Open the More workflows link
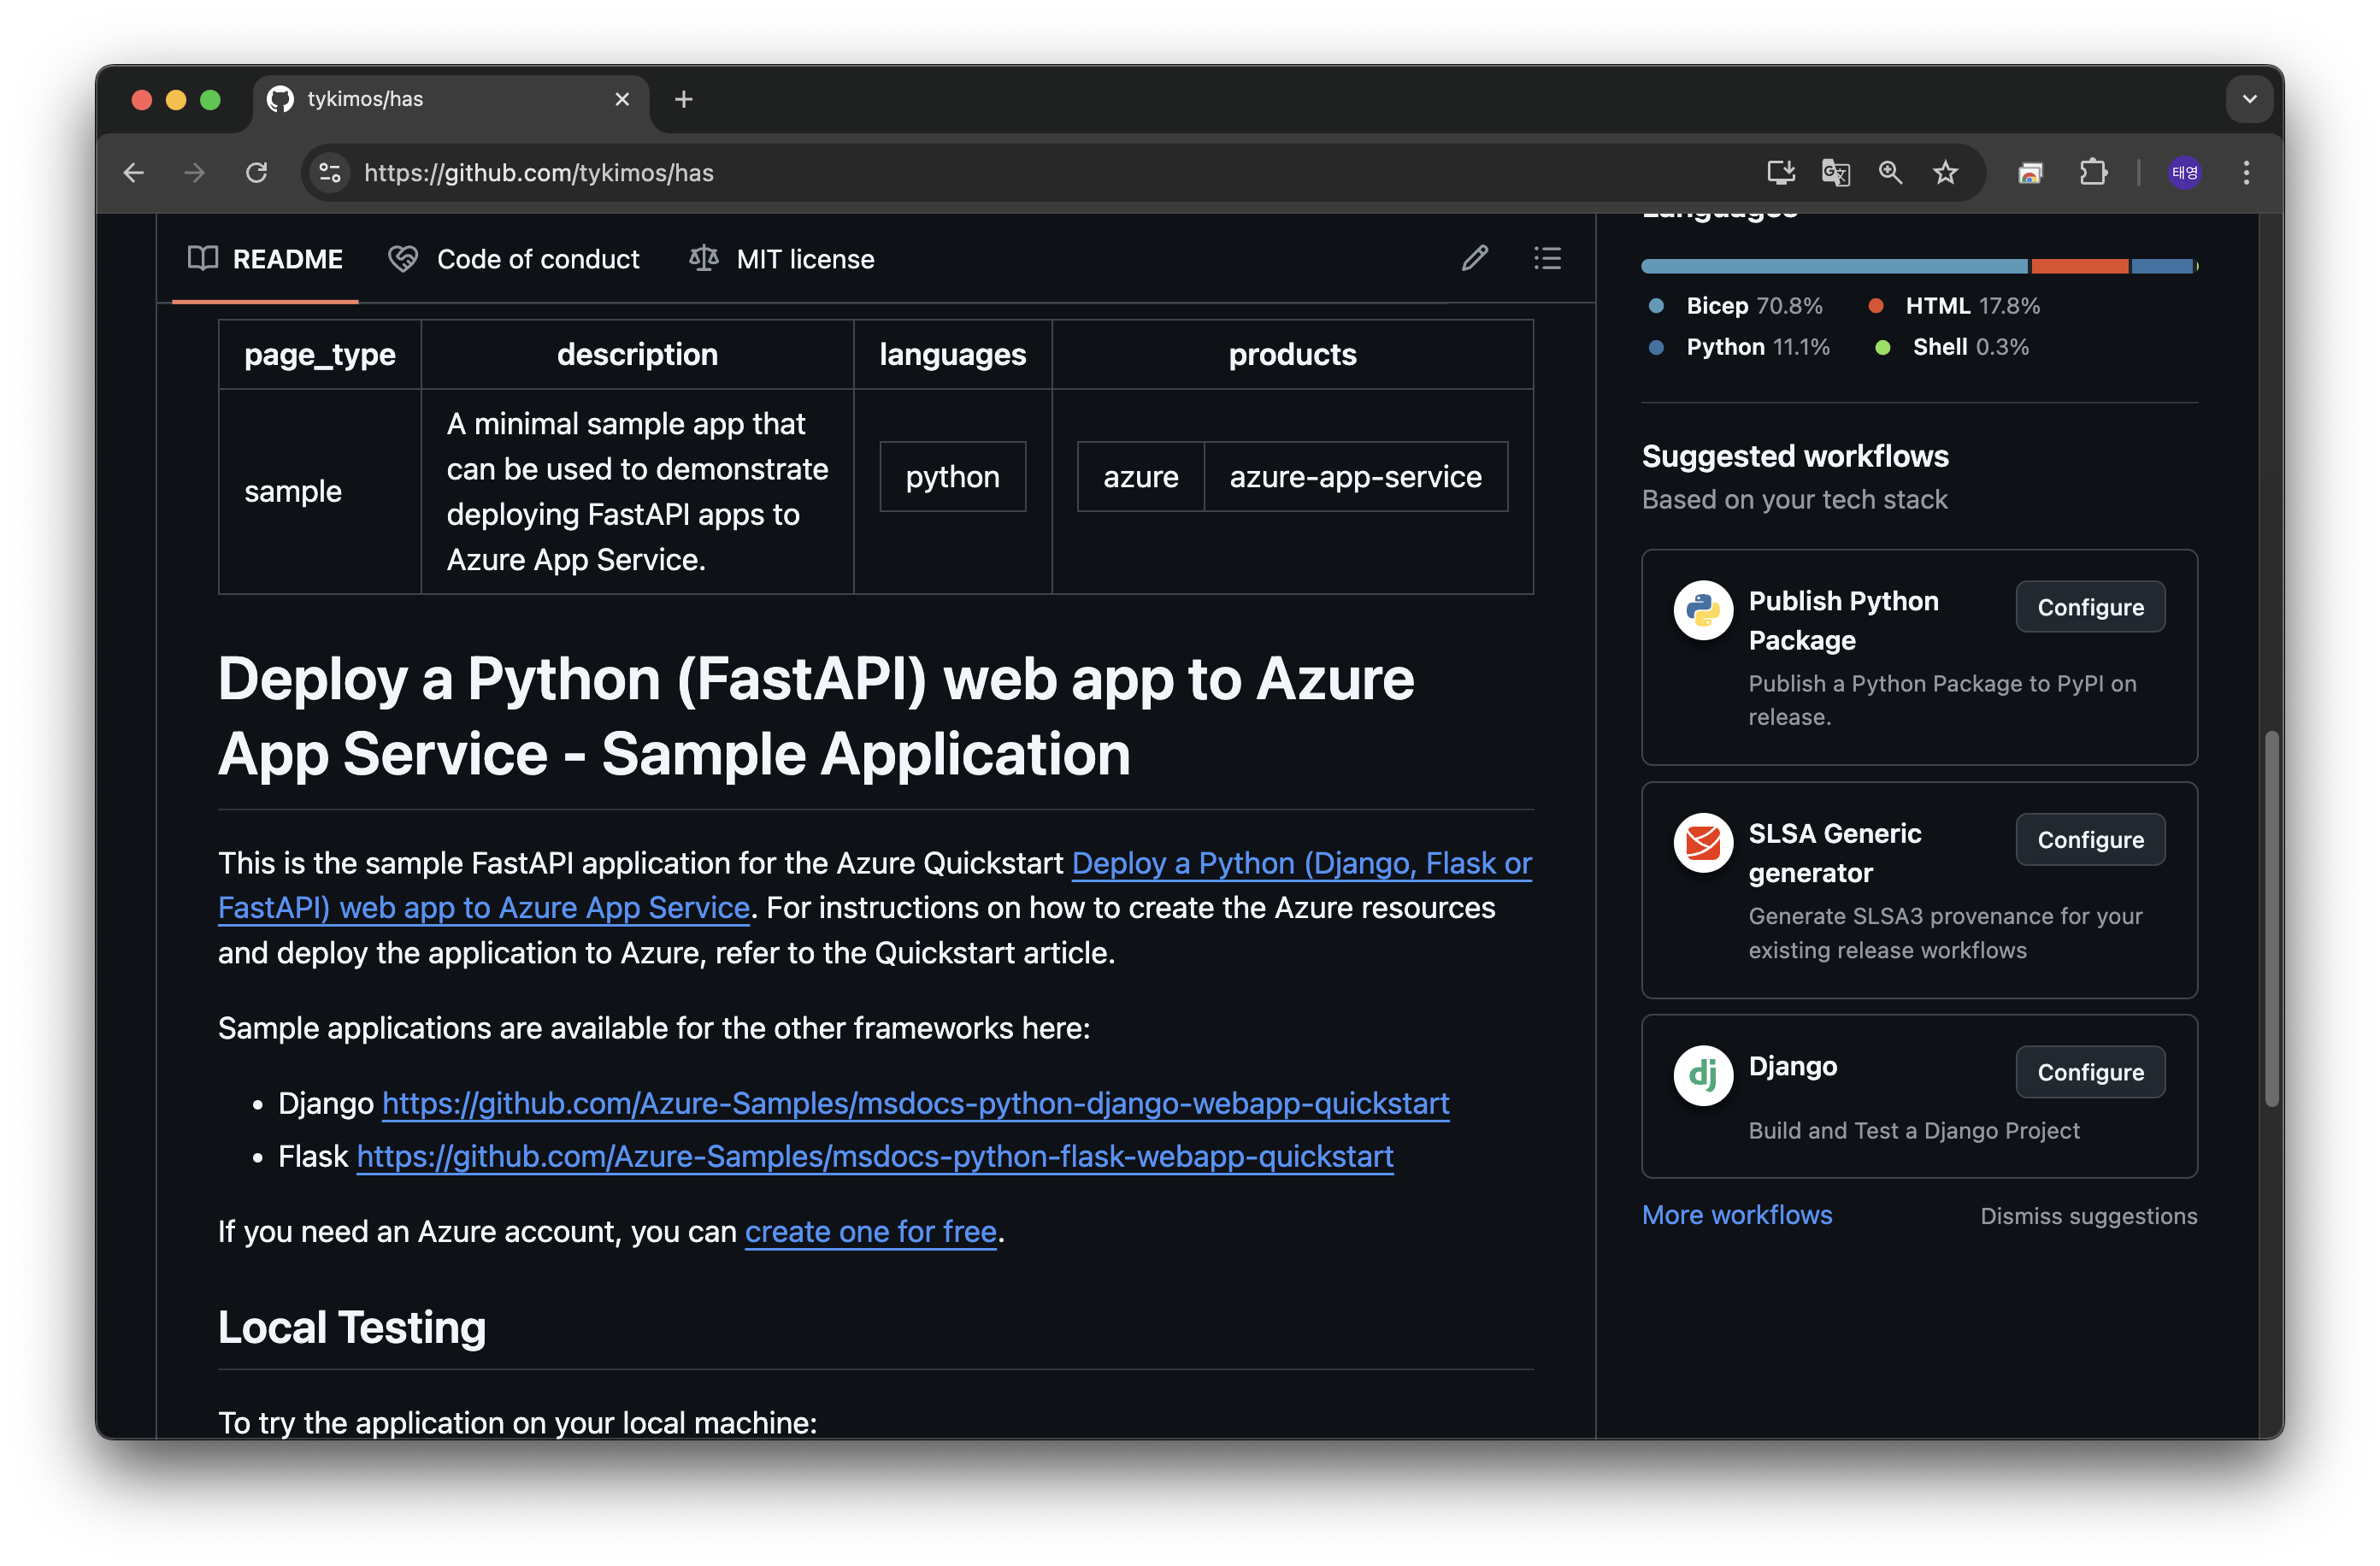Viewport: 2380px width, 1566px height. pos(1737,1215)
